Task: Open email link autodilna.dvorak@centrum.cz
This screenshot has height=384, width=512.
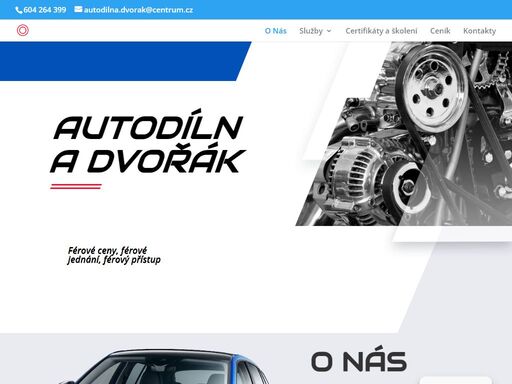Action: [138, 10]
